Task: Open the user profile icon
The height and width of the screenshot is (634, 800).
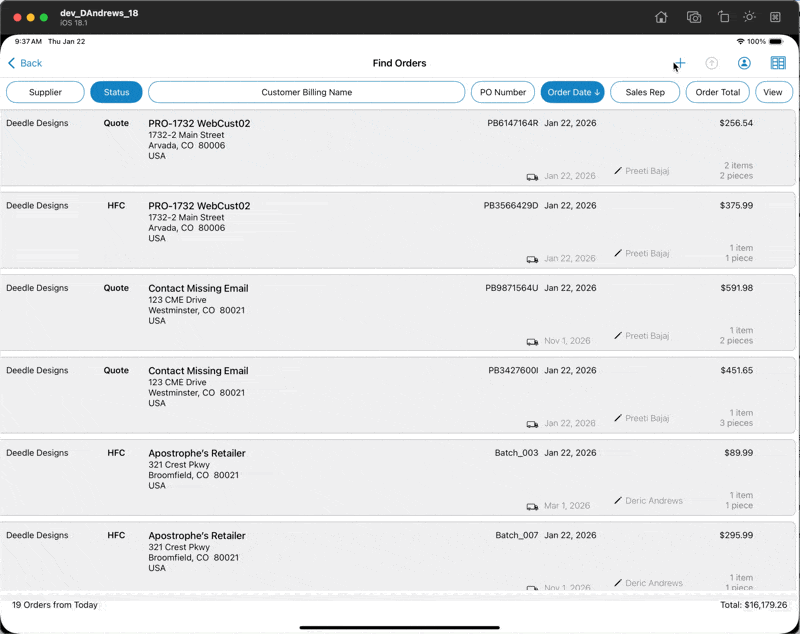Action: point(744,63)
